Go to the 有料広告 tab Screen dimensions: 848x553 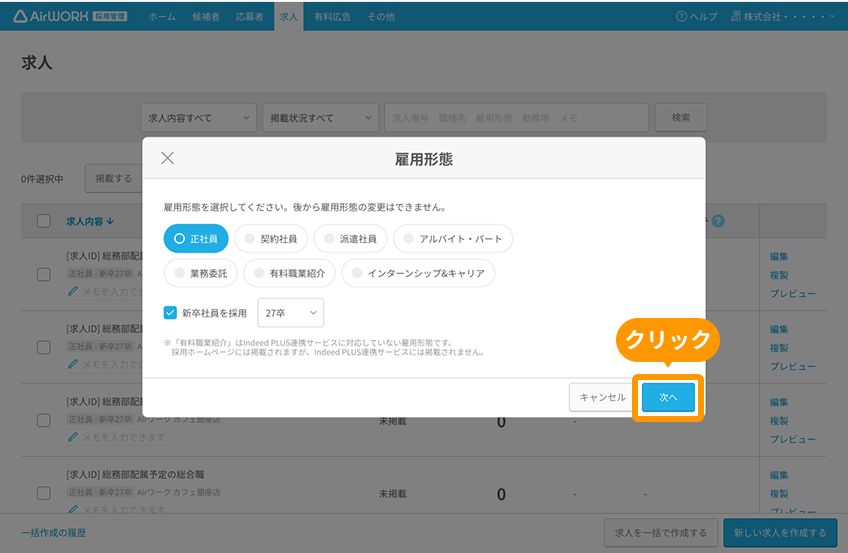tap(333, 17)
